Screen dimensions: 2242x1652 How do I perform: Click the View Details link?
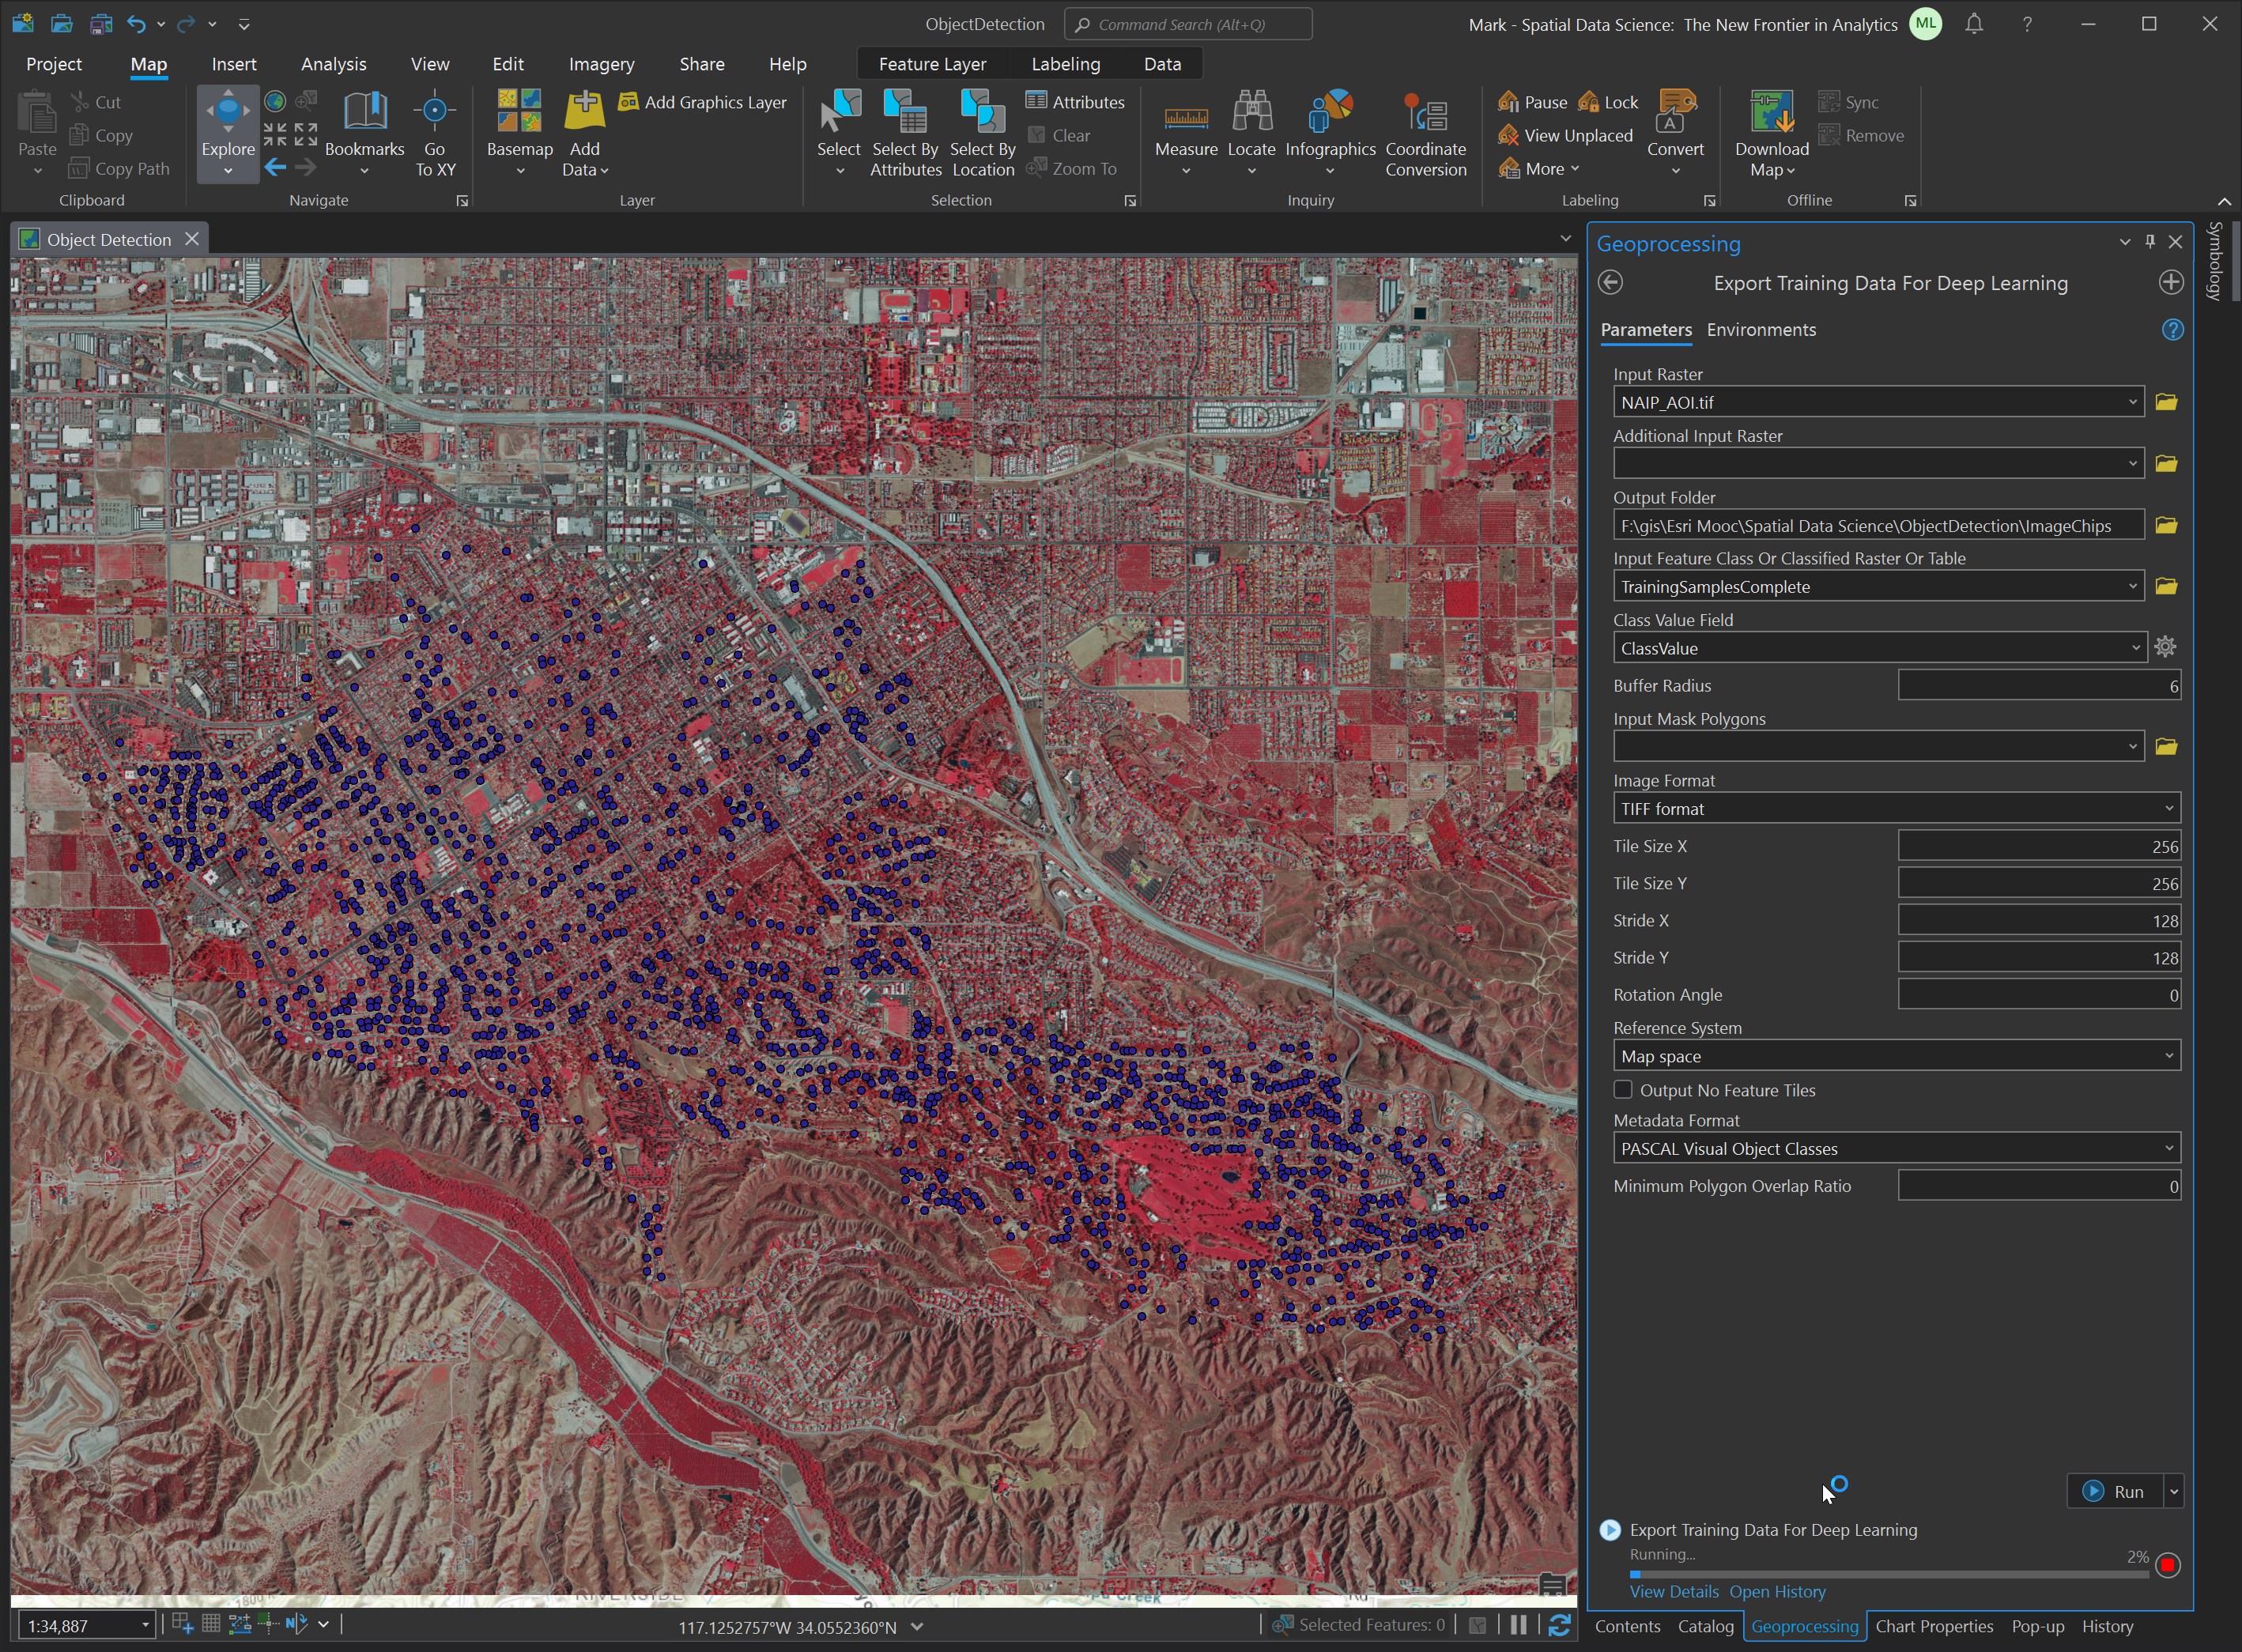click(1673, 1591)
